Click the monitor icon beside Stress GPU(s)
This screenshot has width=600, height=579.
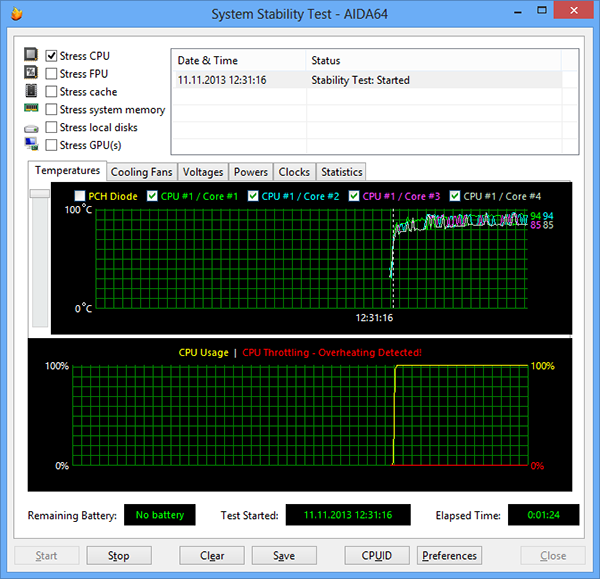31,144
